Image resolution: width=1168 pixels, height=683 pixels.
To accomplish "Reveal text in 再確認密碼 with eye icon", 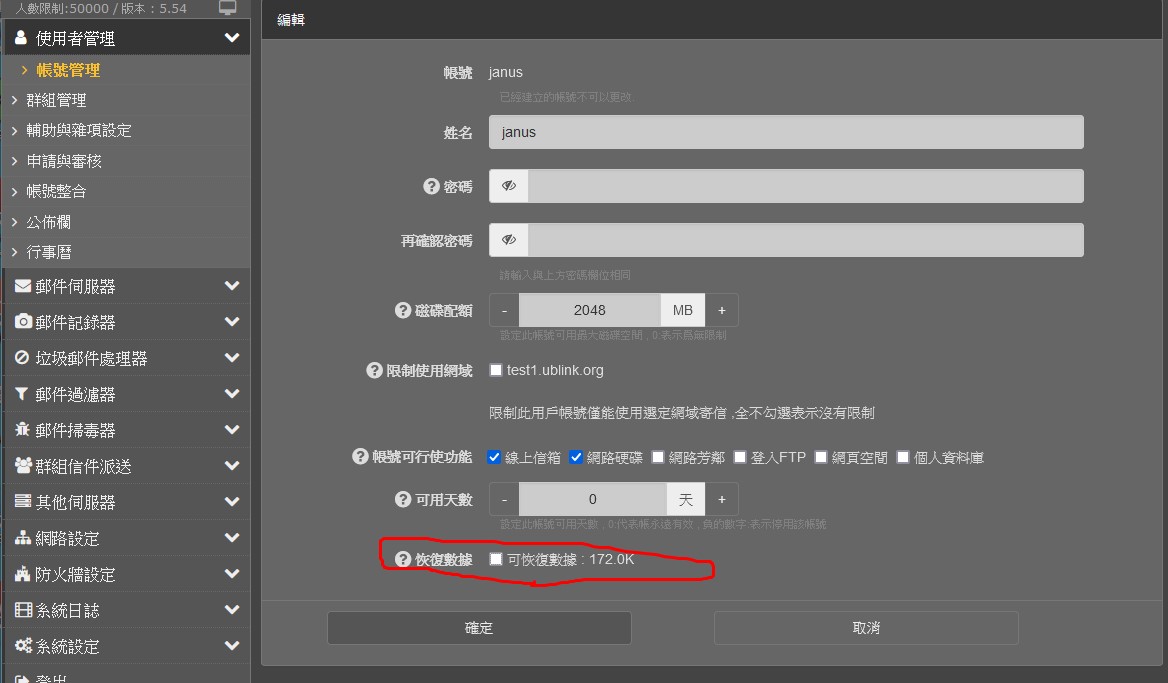I will click(509, 240).
